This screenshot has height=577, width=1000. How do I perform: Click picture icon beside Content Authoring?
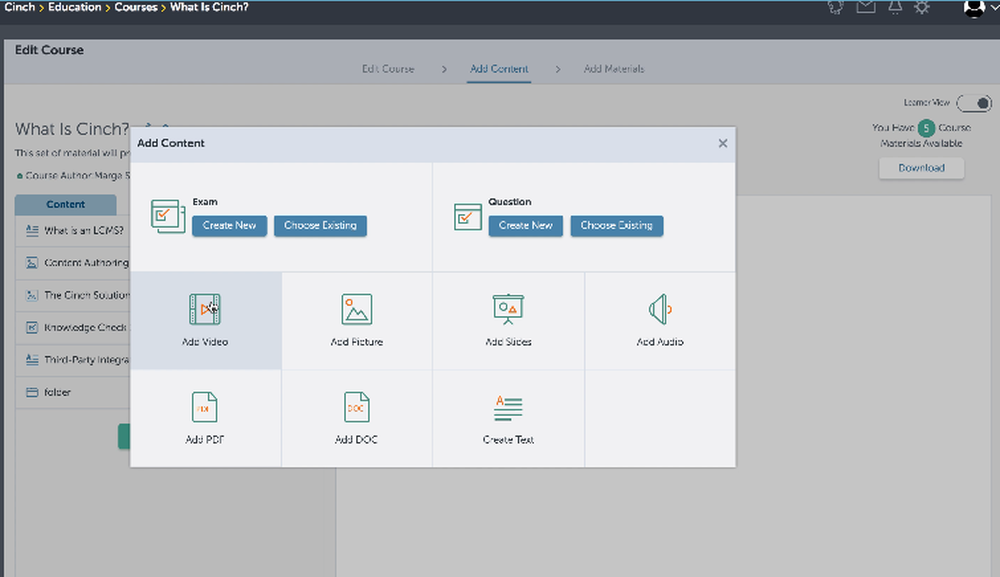[32, 263]
